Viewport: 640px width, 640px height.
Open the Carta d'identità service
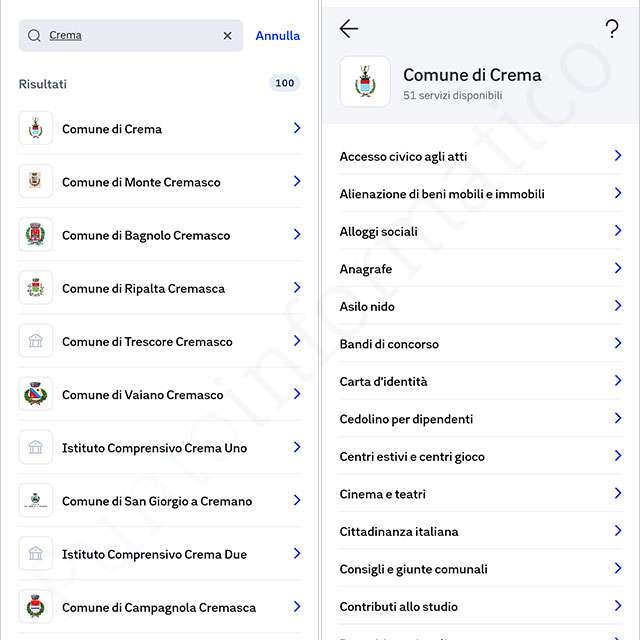(x=383, y=381)
